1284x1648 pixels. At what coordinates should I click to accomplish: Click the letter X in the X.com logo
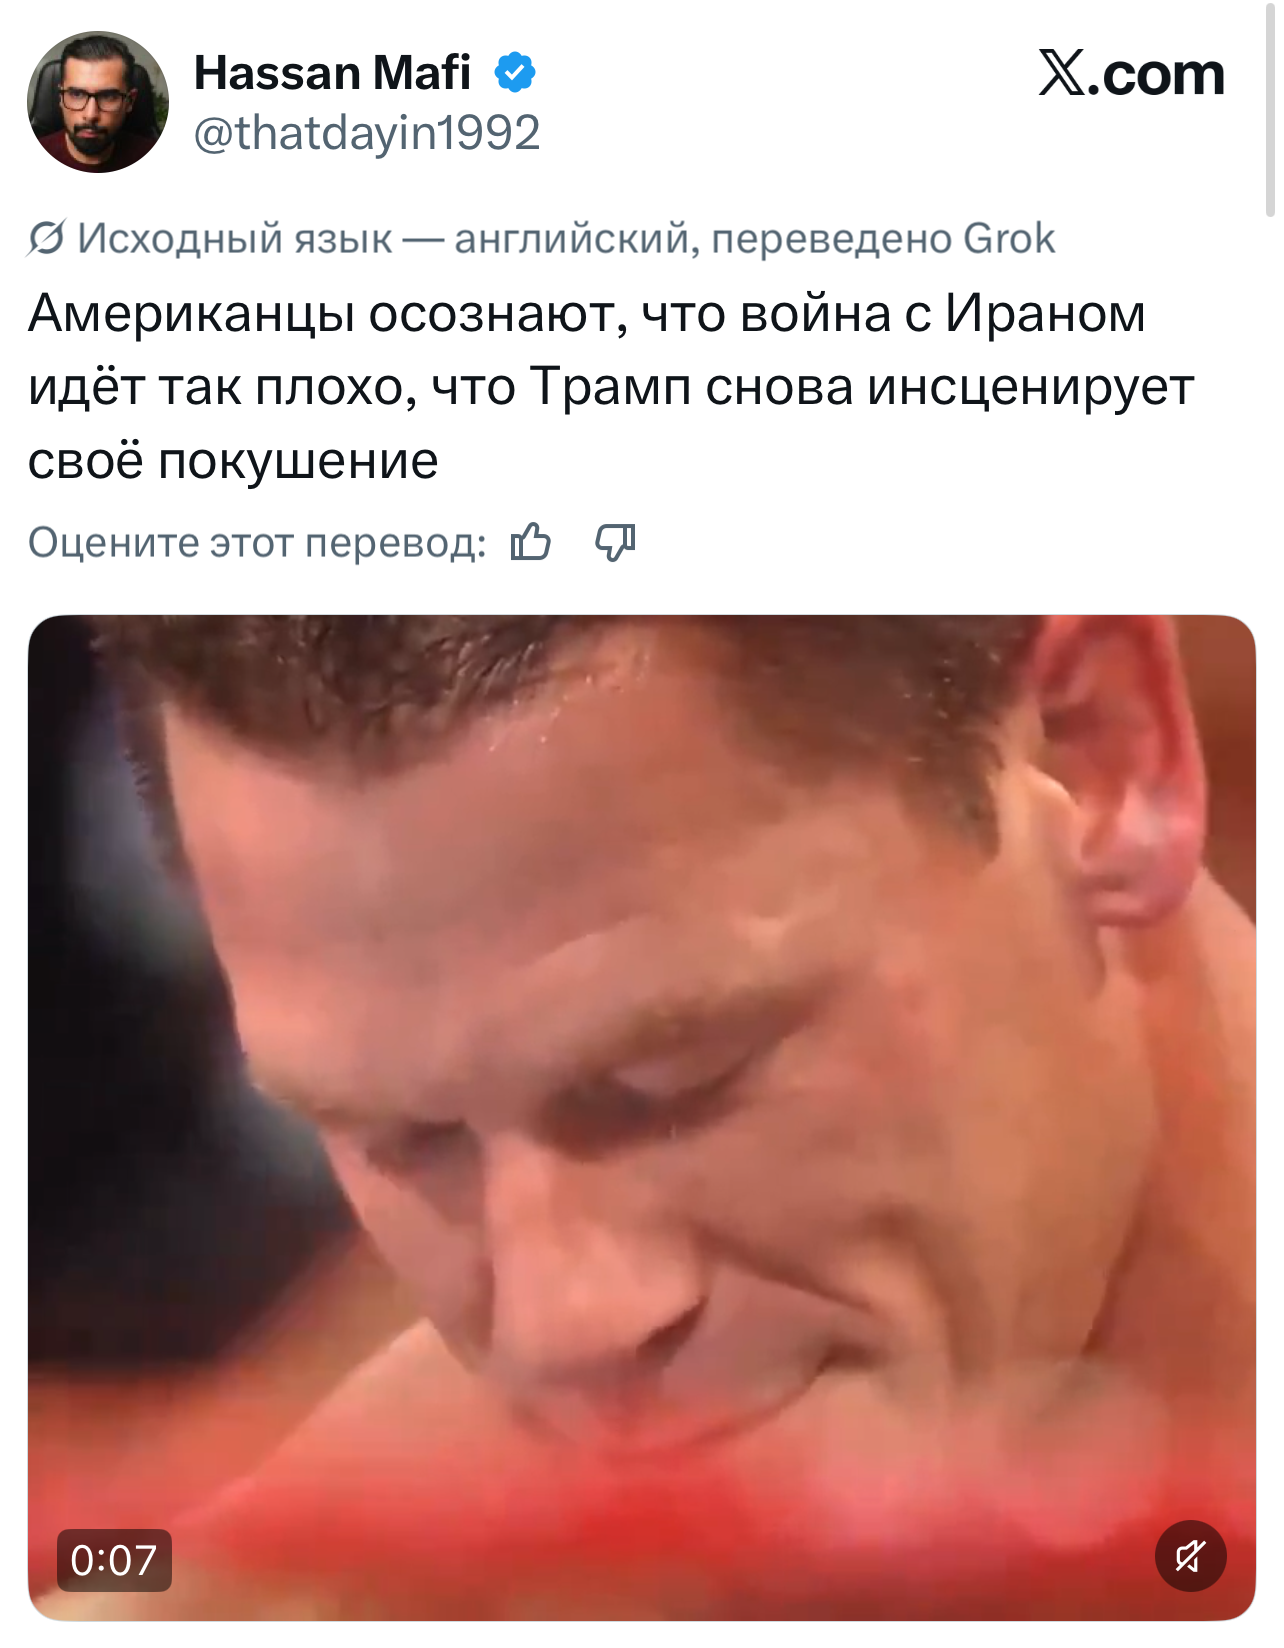click(1061, 73)
